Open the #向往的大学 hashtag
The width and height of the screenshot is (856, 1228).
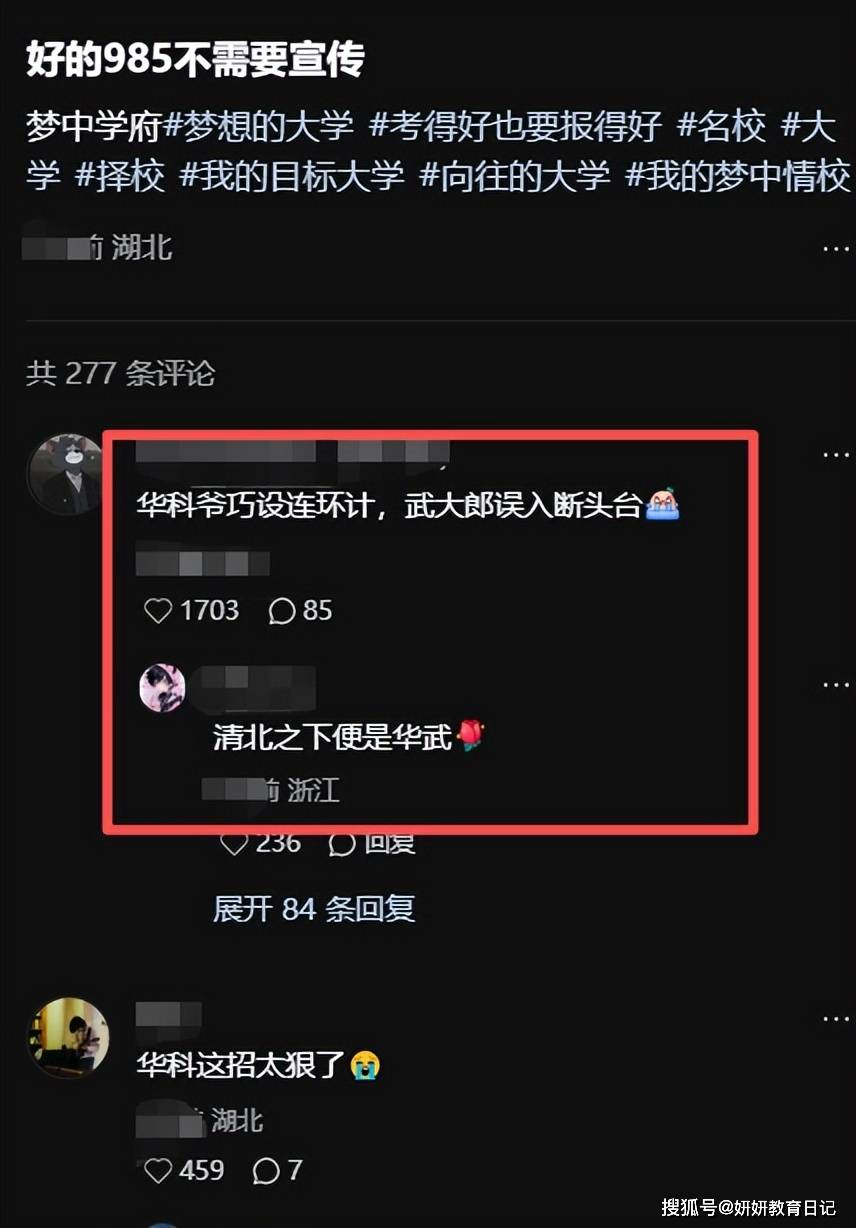click(514, 176)
